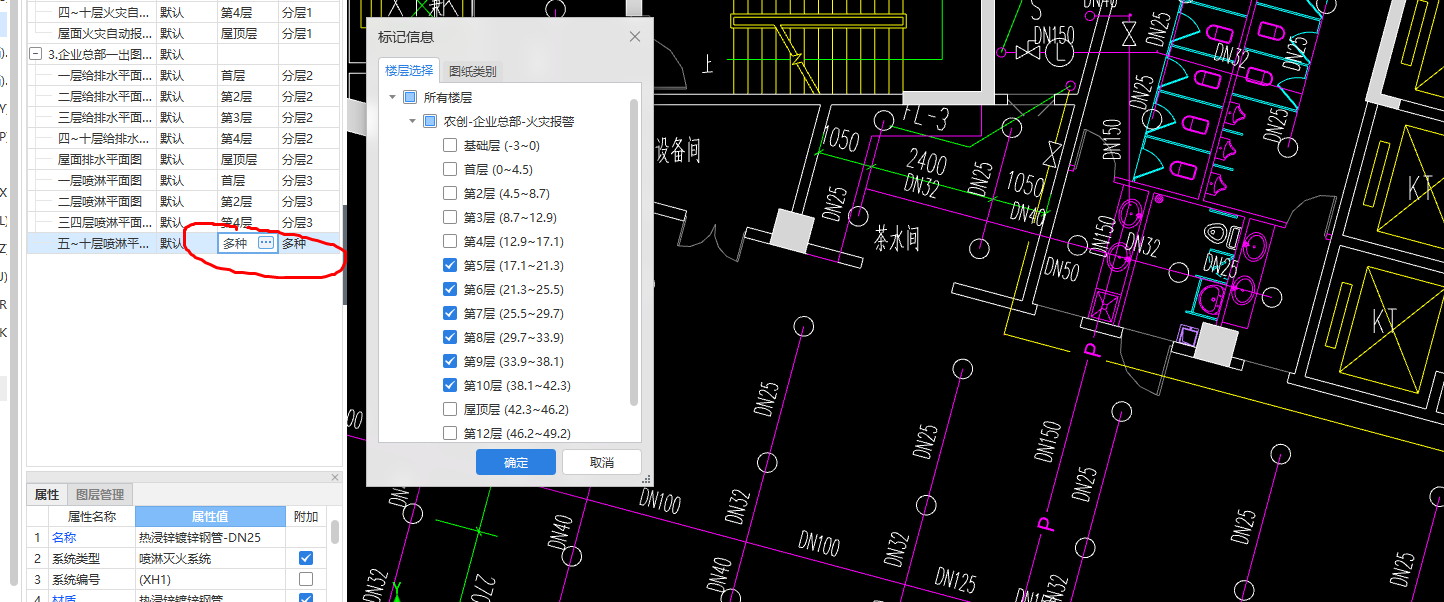
Task: Collapse the 农创-企业总部-火灾报警 node arrow
Action: 412,122
